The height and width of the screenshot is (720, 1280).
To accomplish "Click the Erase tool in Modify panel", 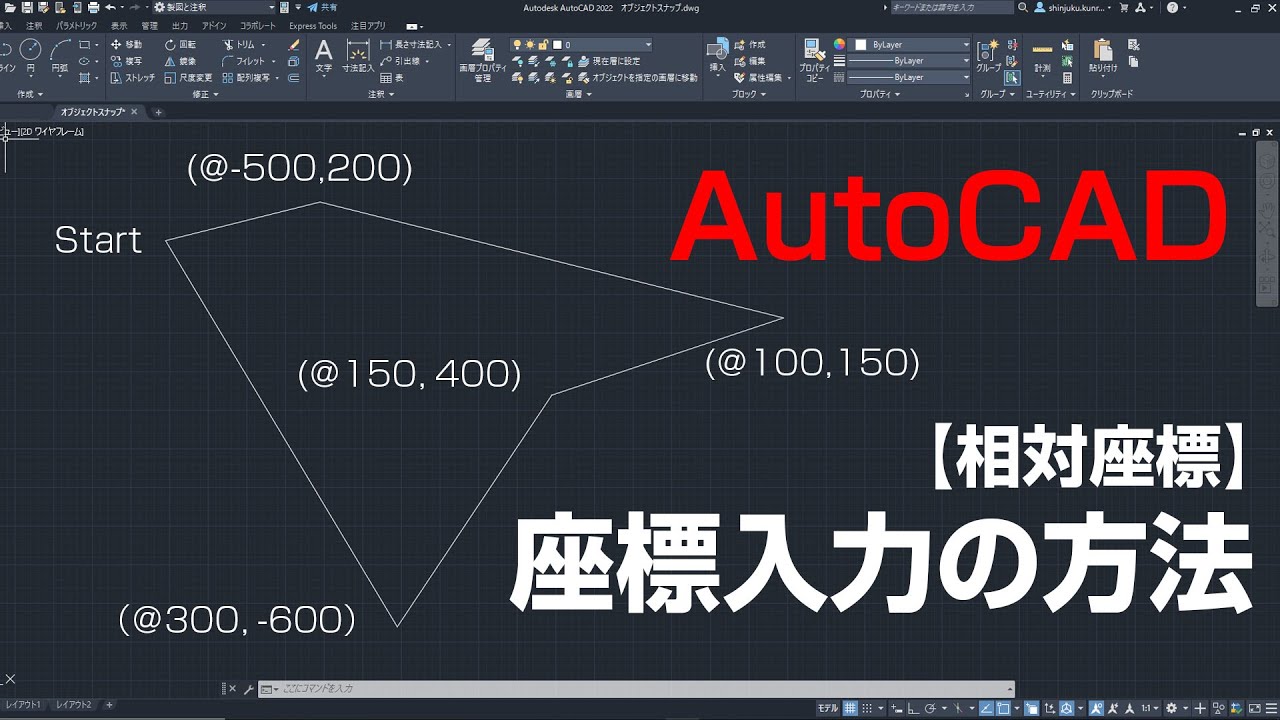I will 293,45.
